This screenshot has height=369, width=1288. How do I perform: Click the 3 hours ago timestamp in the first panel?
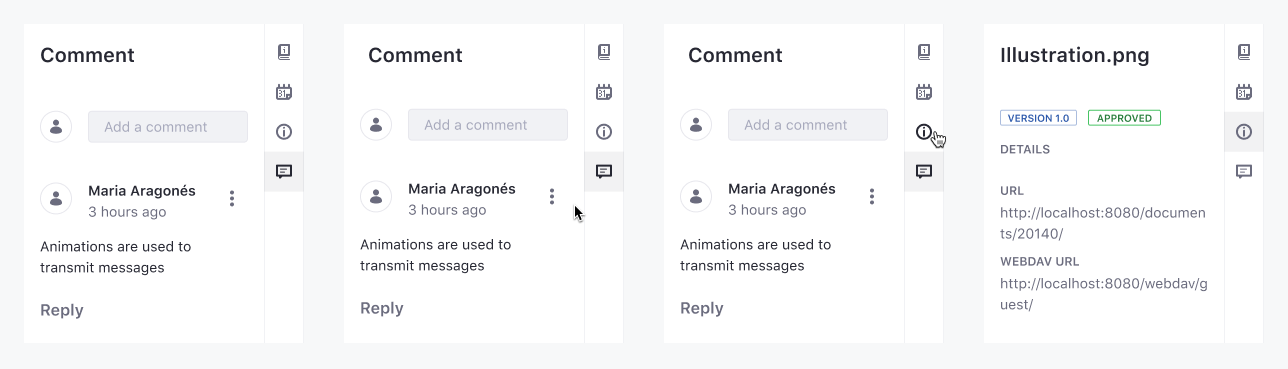pos(127,212)
